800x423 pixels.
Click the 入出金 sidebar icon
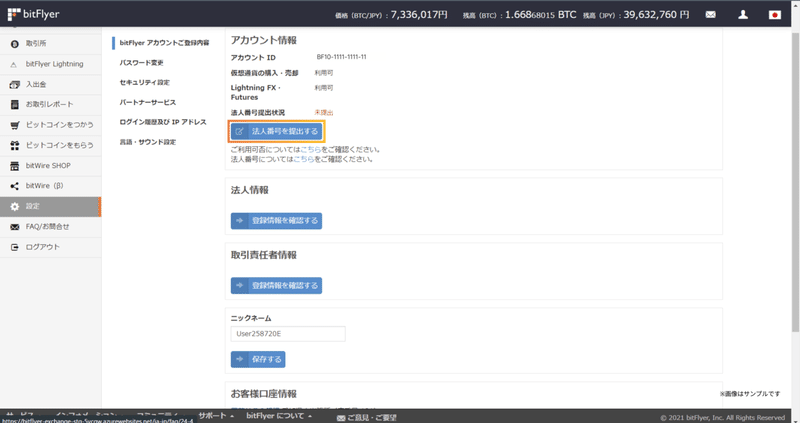14,85
